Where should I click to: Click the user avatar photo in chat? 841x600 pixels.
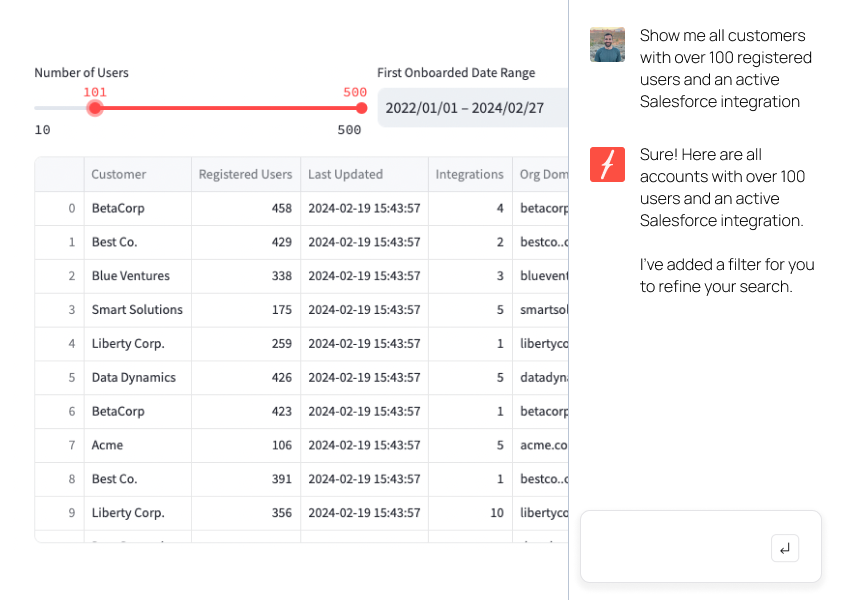pos(607,45)
